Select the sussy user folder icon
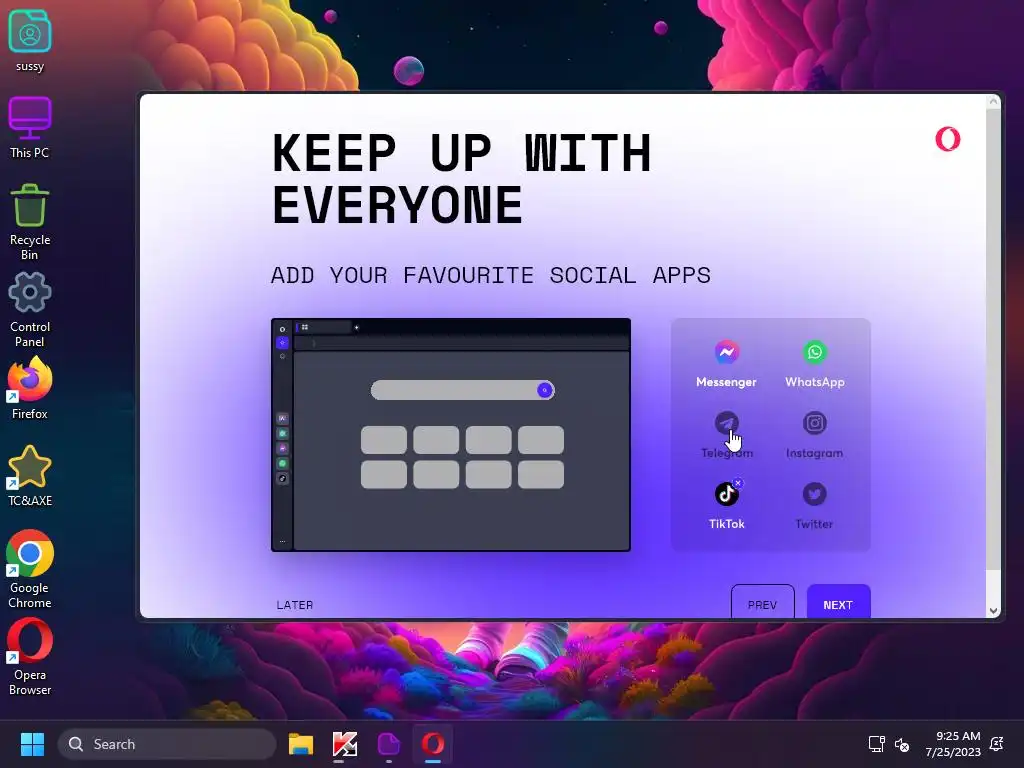Image resolution: width=1024 pixels, height=768 pixels. [29, 41]
